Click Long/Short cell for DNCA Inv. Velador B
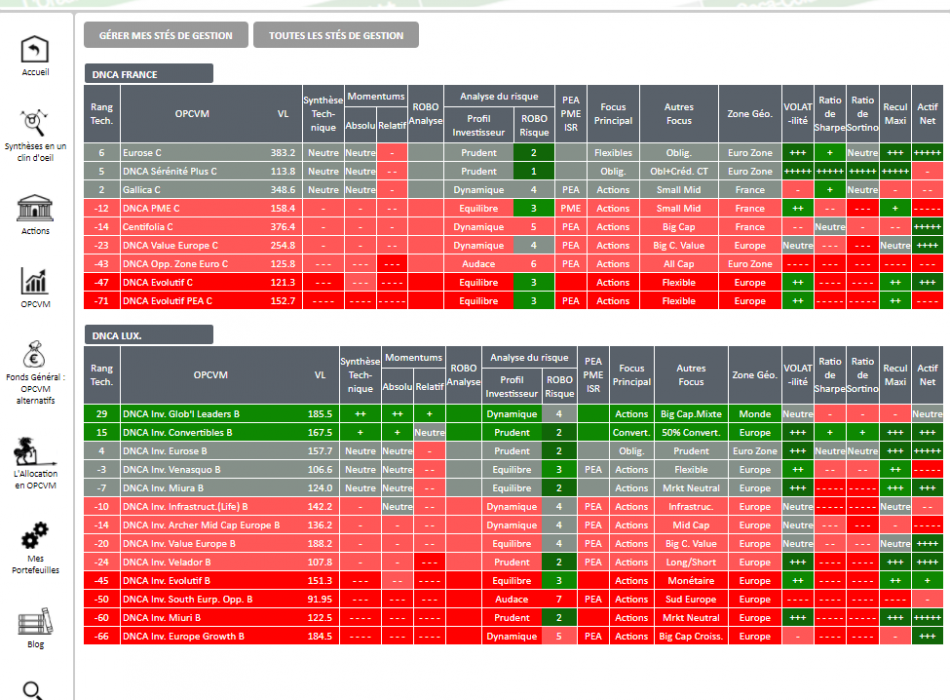Image resolution: width=950 pixels, height=700 pixels. point(691,562)
